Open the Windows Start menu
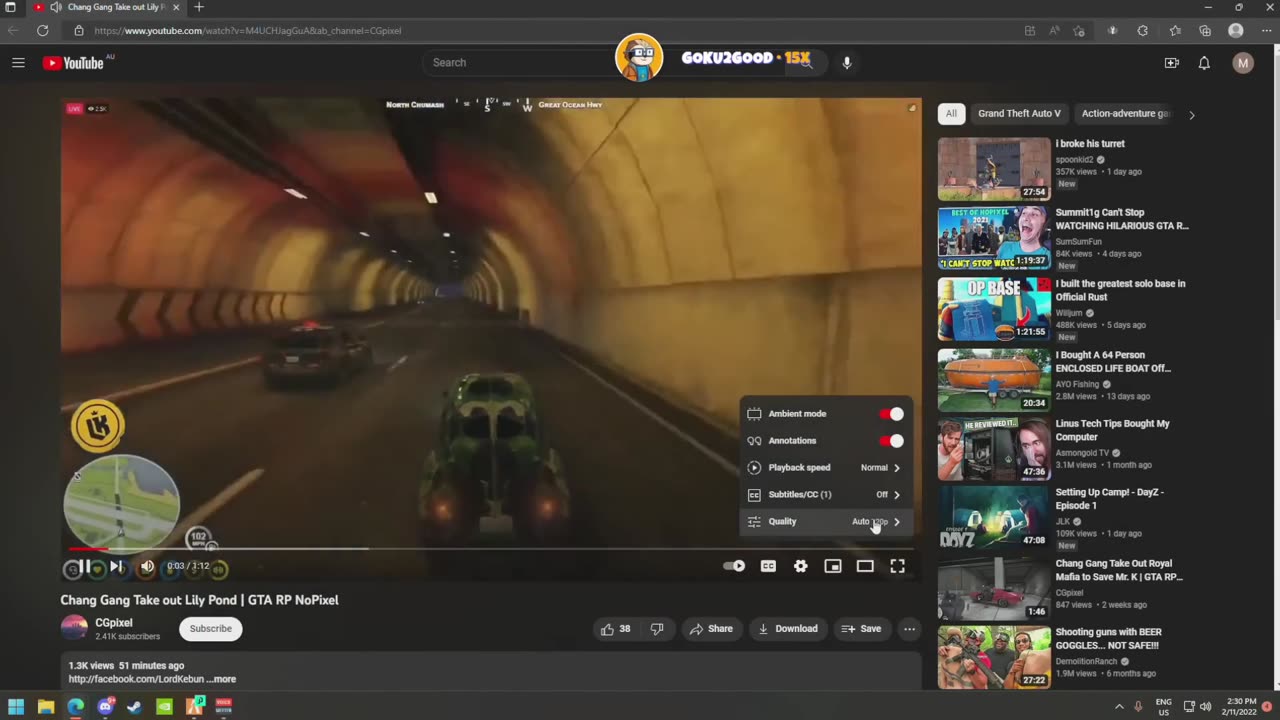This screenshot has height=720, width=1280. click(x=16, y=707)
